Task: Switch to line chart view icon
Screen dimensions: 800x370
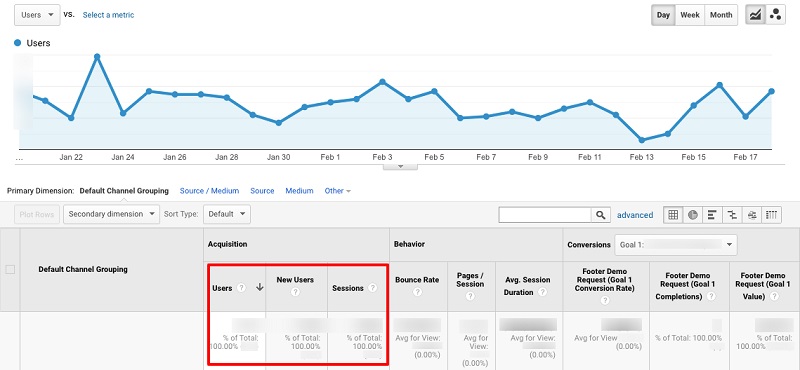Action: 755,15
